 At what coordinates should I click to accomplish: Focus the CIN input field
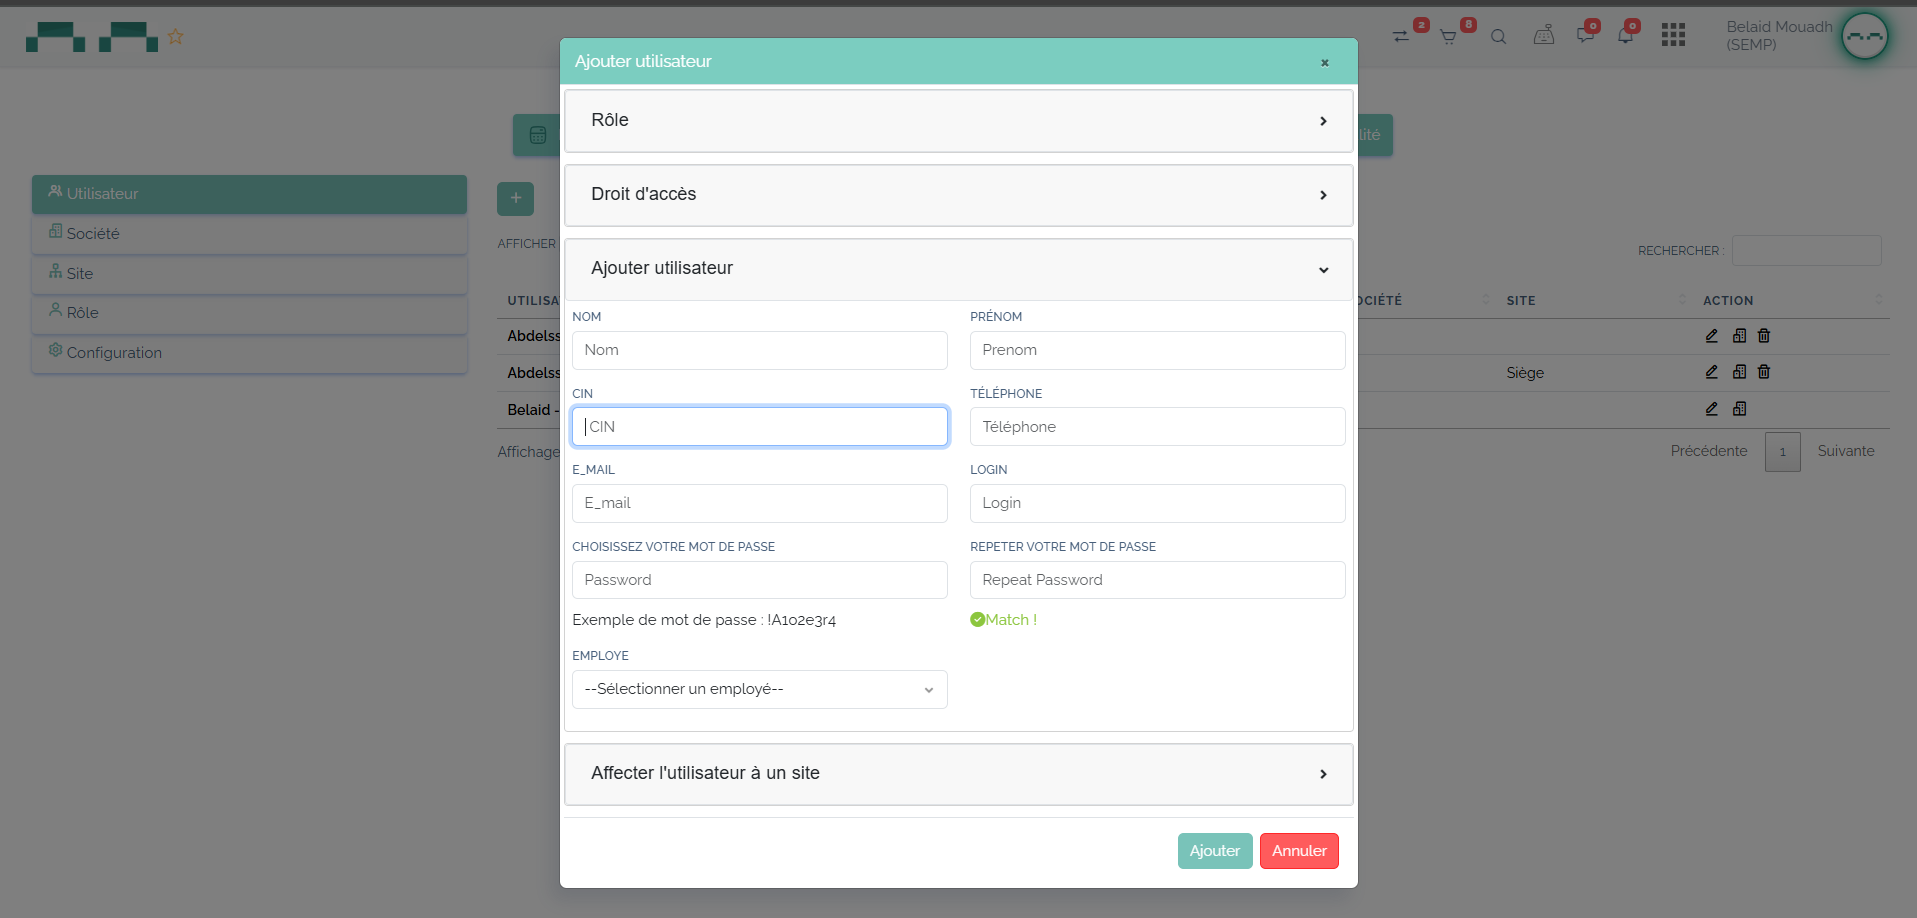pyautogui.click(x=759, y=427)
